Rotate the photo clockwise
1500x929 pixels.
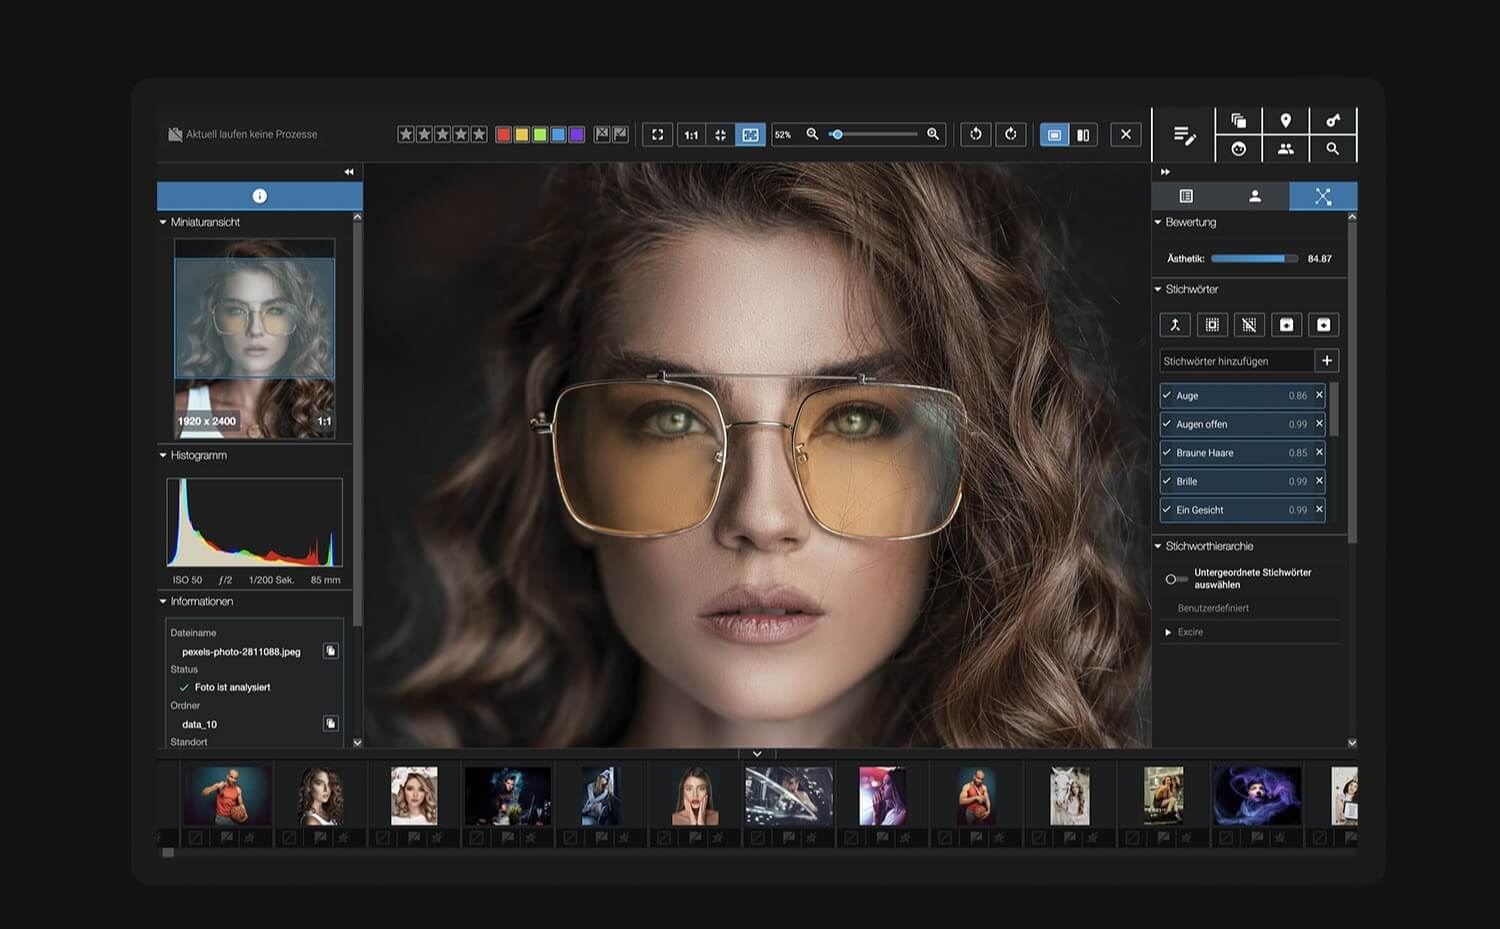click(x=1011, y=134)
